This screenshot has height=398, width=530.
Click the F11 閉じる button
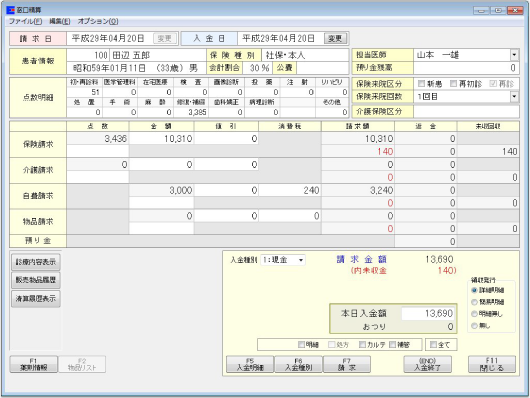click(492, 365)
